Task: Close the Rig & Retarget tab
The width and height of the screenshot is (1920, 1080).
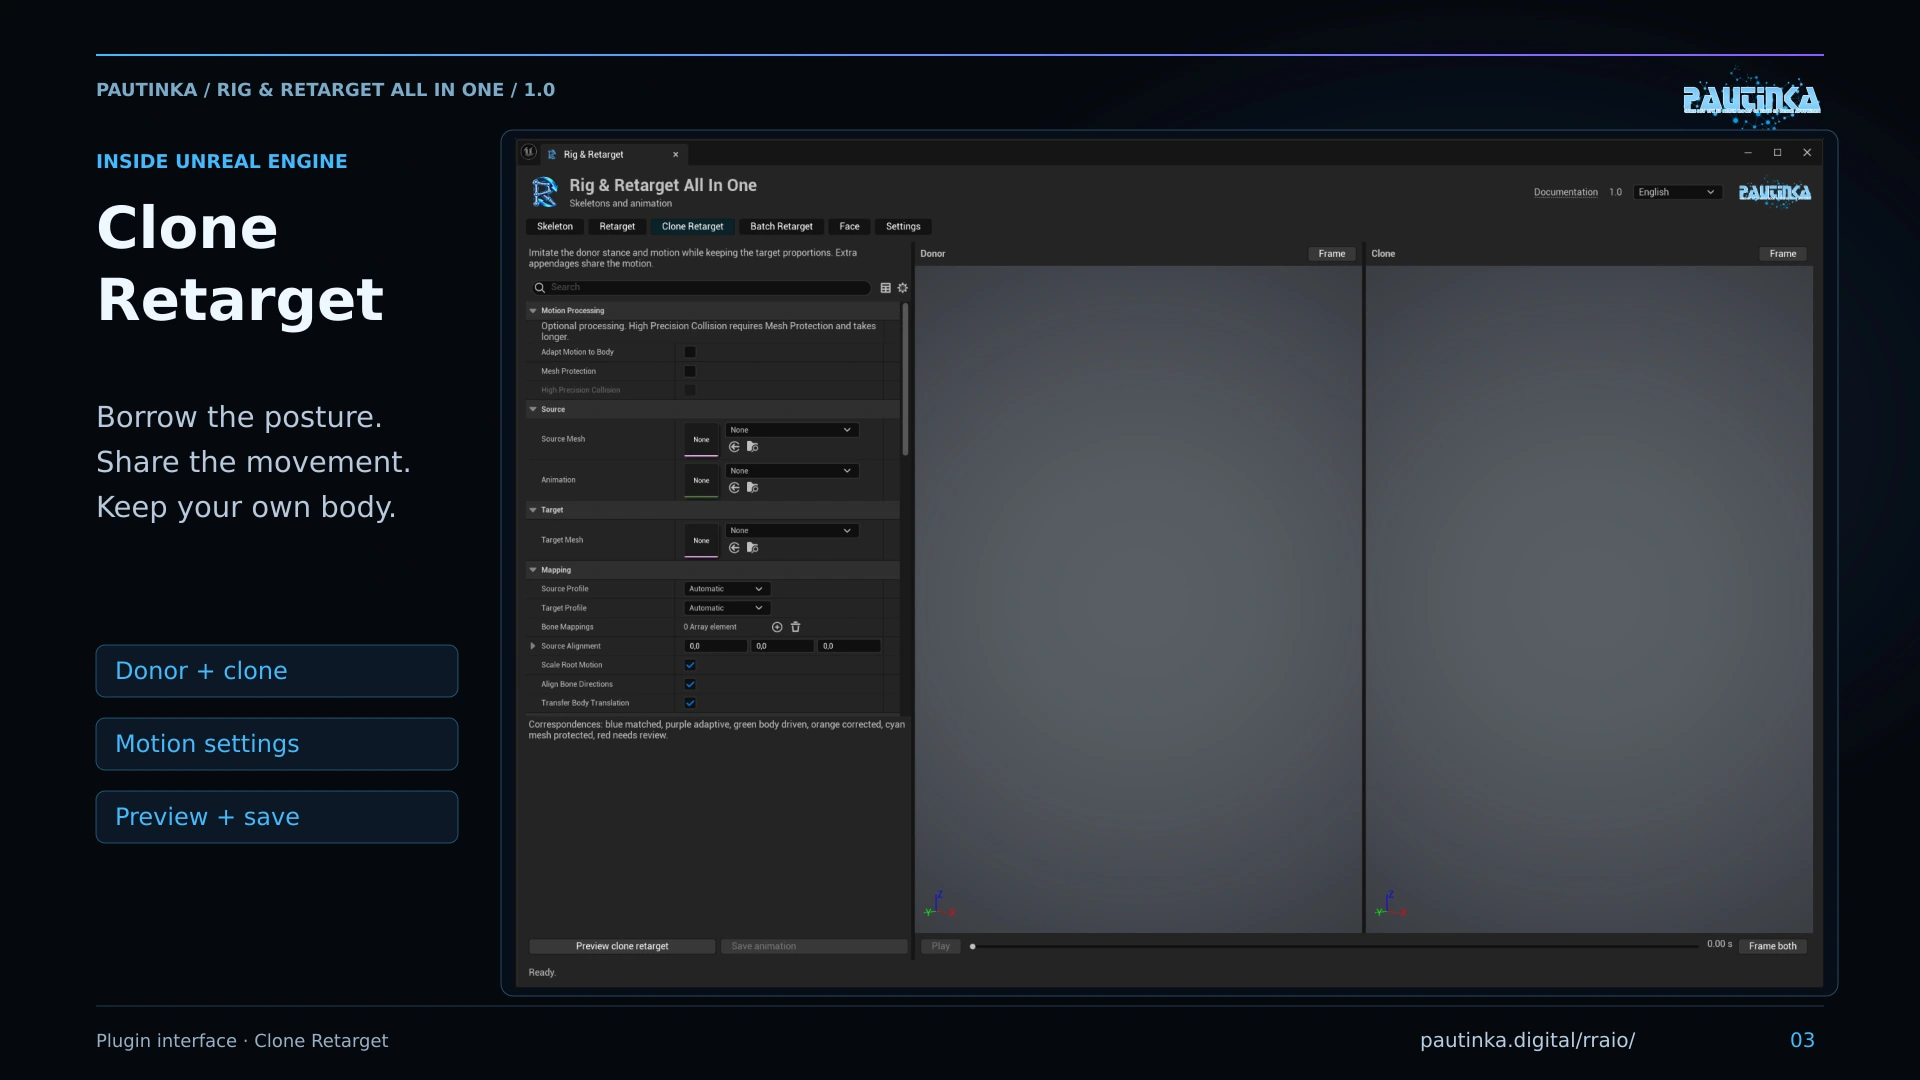Action: [676, 155]
